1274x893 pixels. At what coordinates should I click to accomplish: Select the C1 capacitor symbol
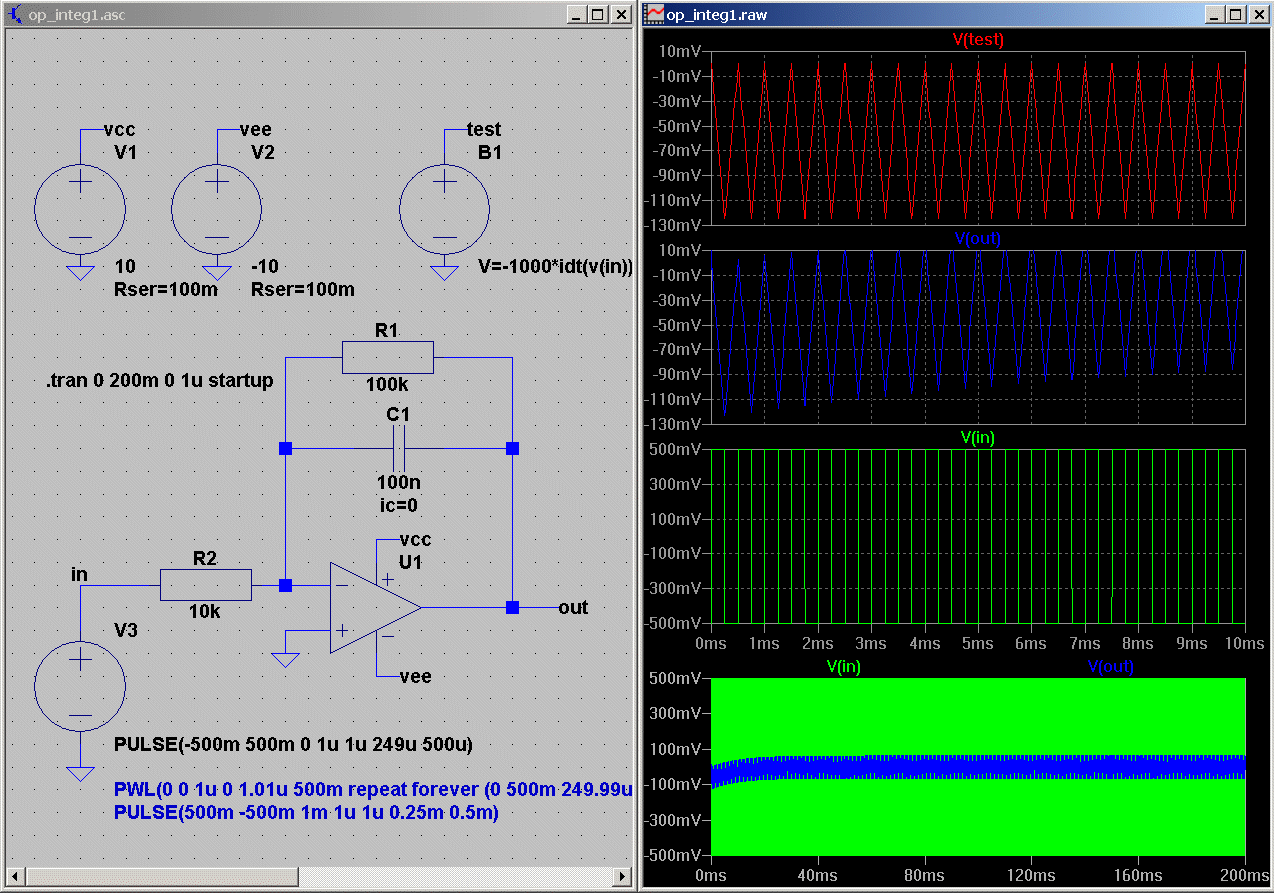pyautogui.click(x=398, y=449)
